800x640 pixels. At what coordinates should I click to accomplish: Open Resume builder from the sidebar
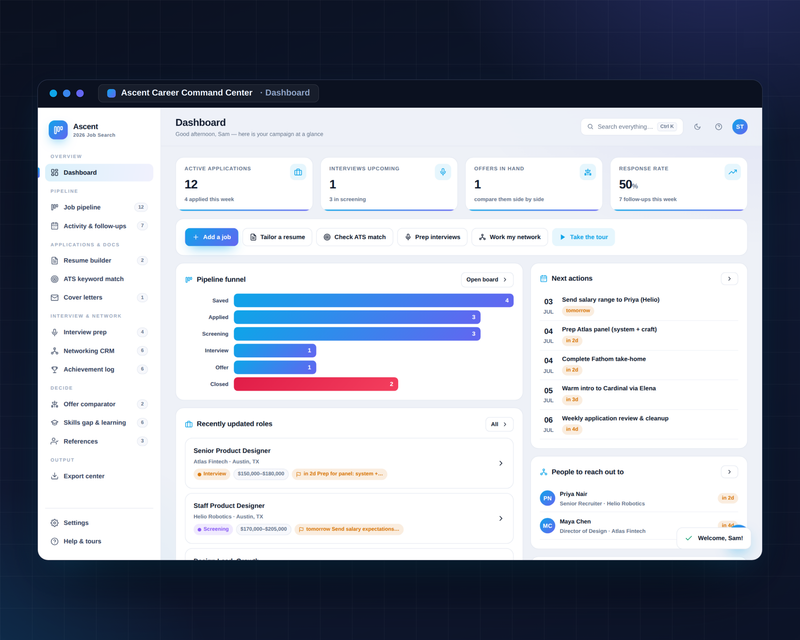(99, 260)
